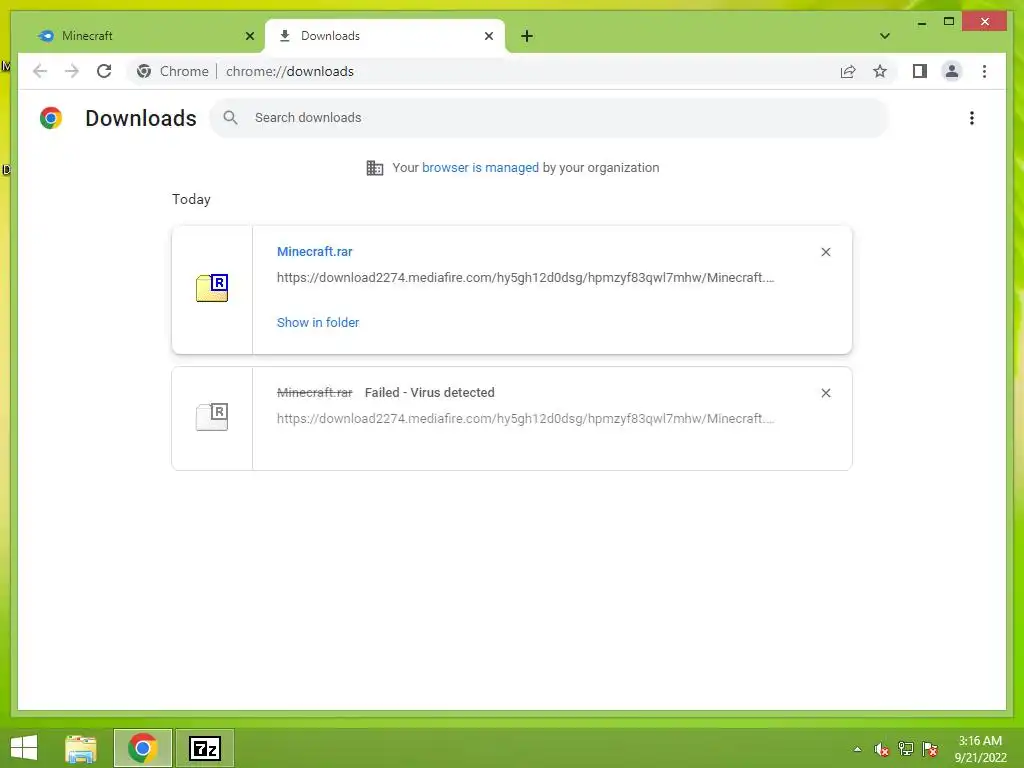
Task: Click the strikethrough Minecraft.rar failed file name
Action: tap(314, 392)
